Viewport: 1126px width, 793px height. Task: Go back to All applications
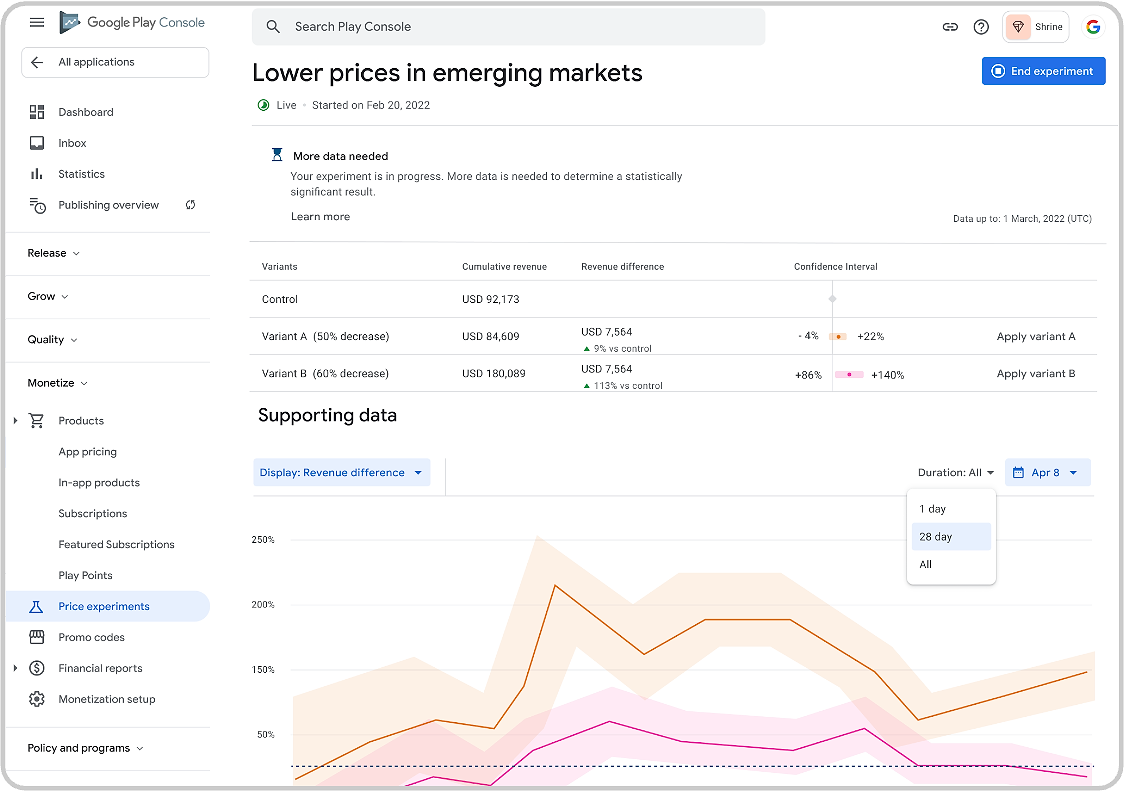115,62
